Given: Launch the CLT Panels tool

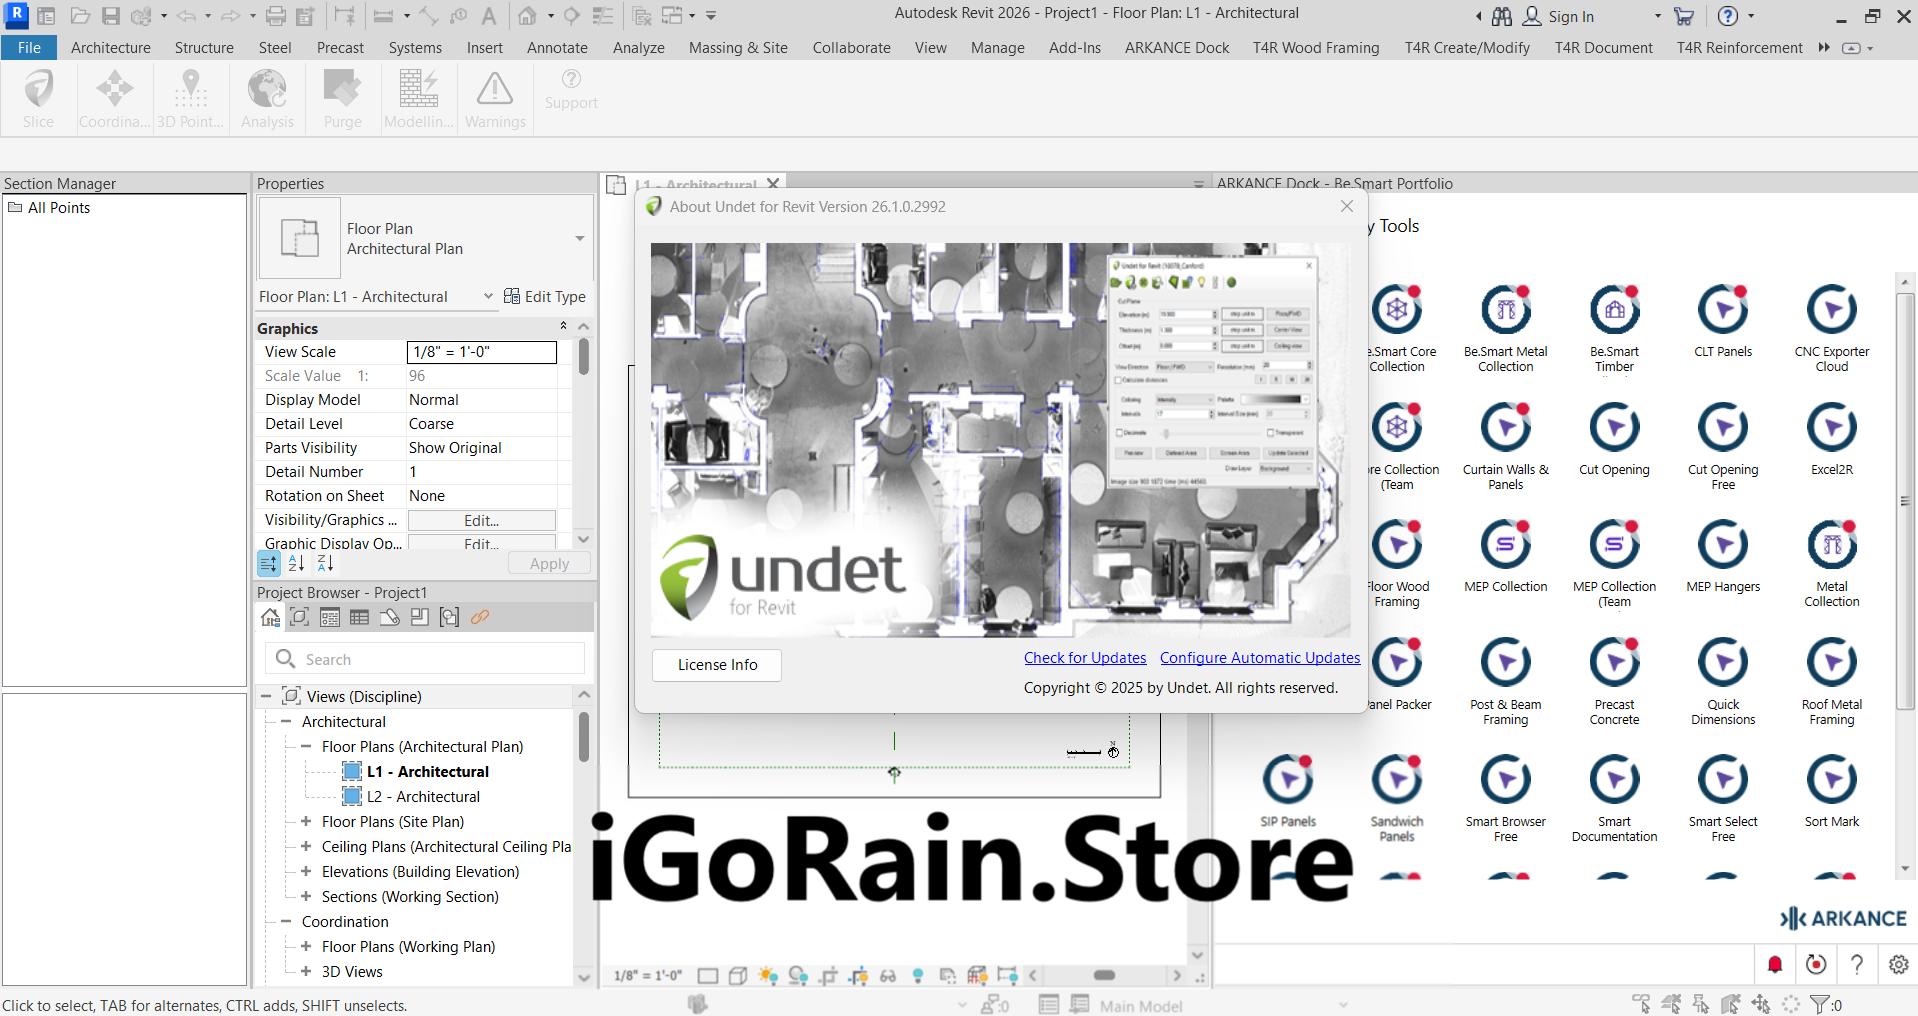Looking at the screenshot, I should click(x=1722, y=311).
